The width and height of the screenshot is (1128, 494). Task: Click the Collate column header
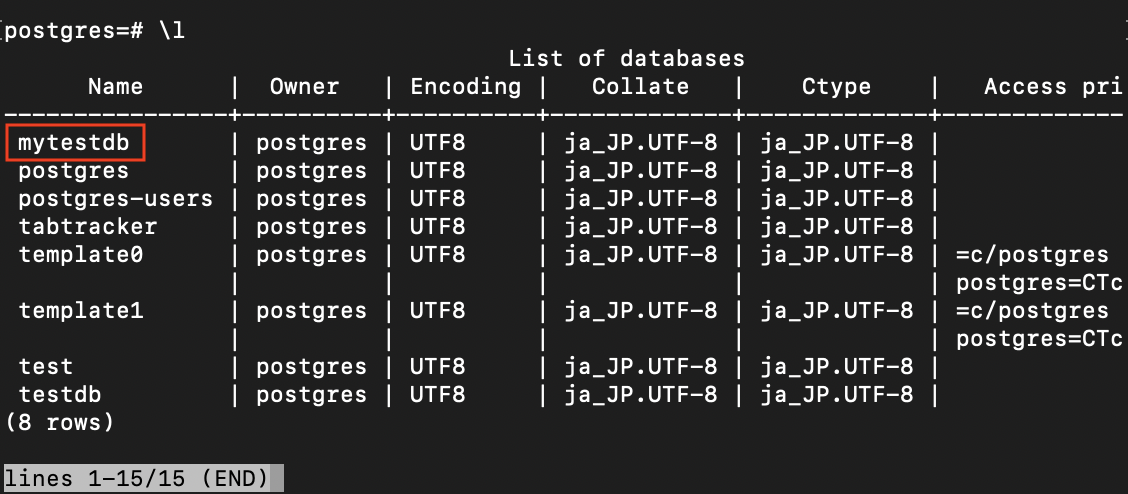tap(640, 87)
